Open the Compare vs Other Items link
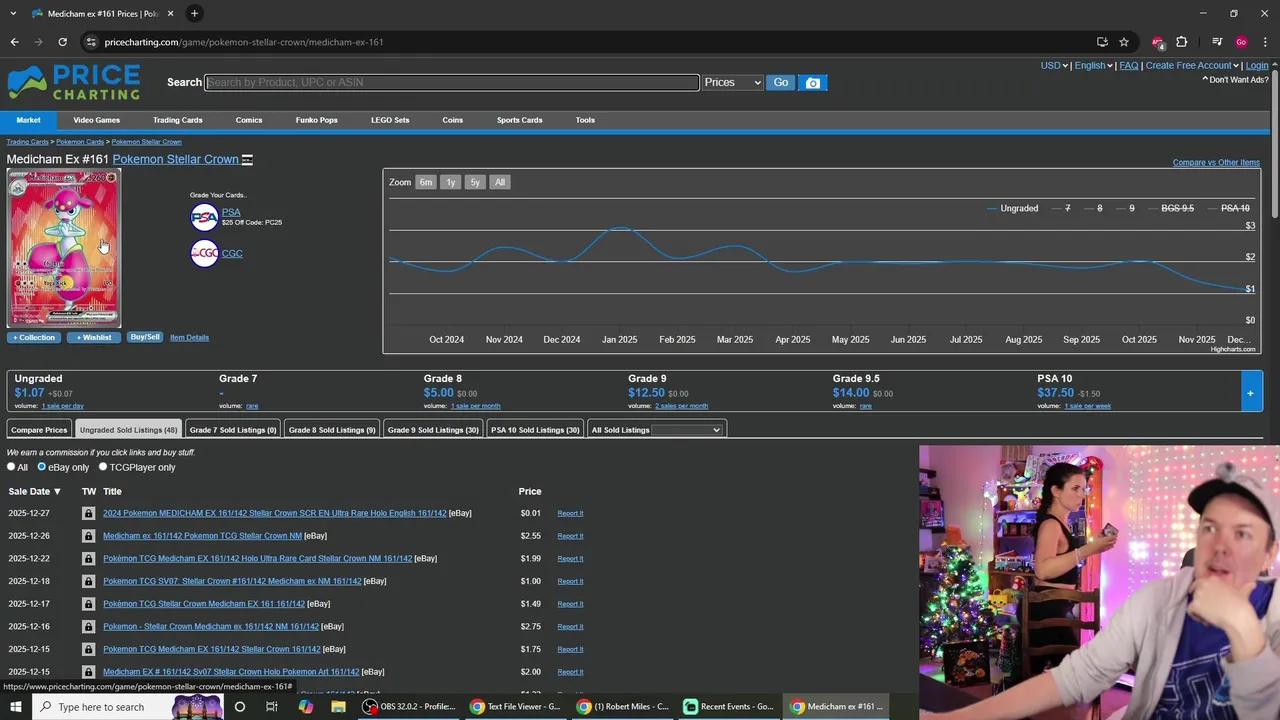The width and height of the screenshot is (1280, 720). (x=1216, y=162)
